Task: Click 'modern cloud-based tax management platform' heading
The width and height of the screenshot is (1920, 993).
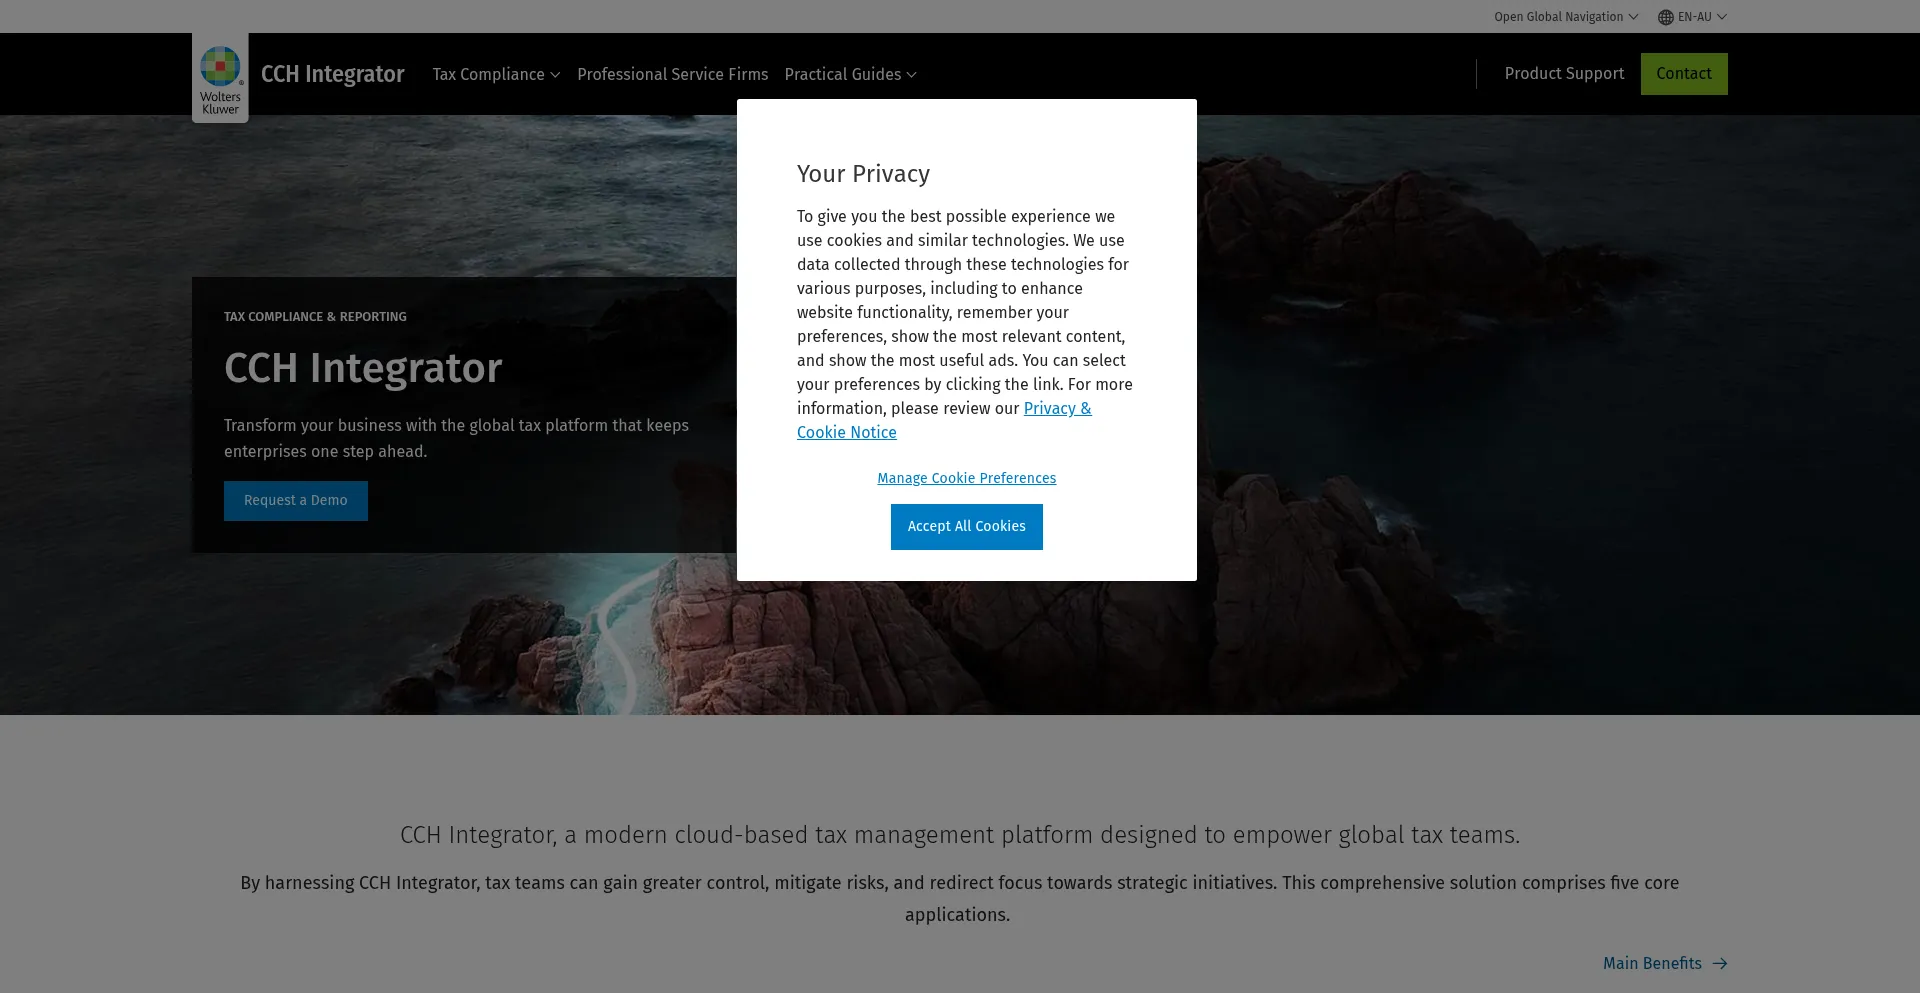Action: point(960,835)
